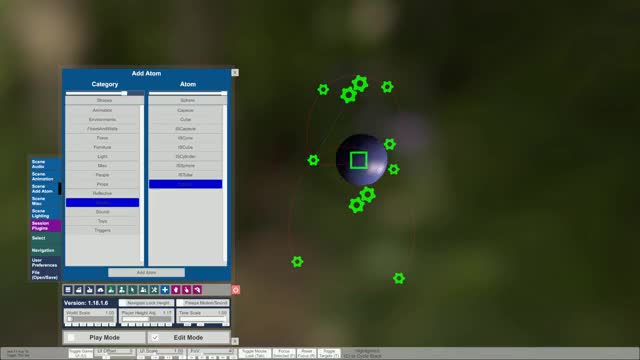Choose Capsule in the Atom list
The image size is (640, 360).
tap(186, 110)
